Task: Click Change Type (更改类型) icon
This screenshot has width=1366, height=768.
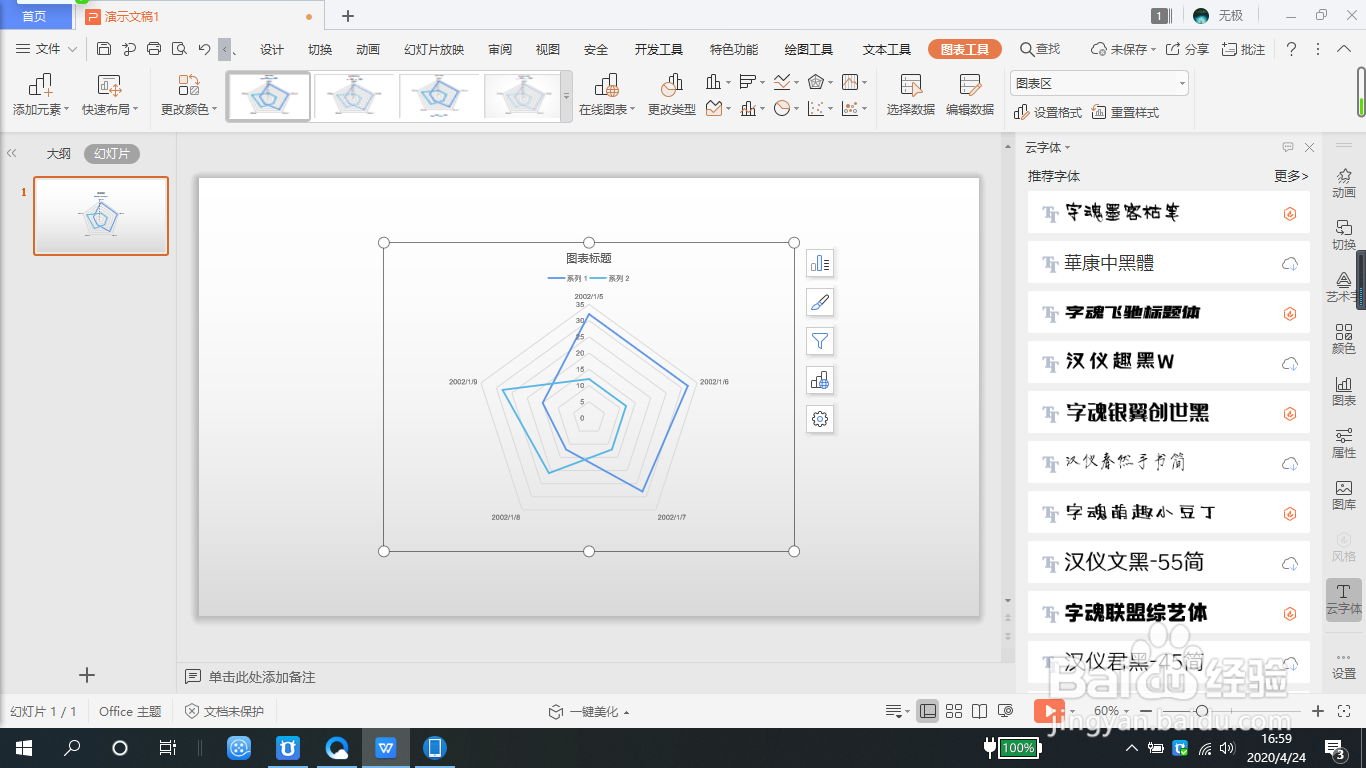Action: (x=672, y=96)
